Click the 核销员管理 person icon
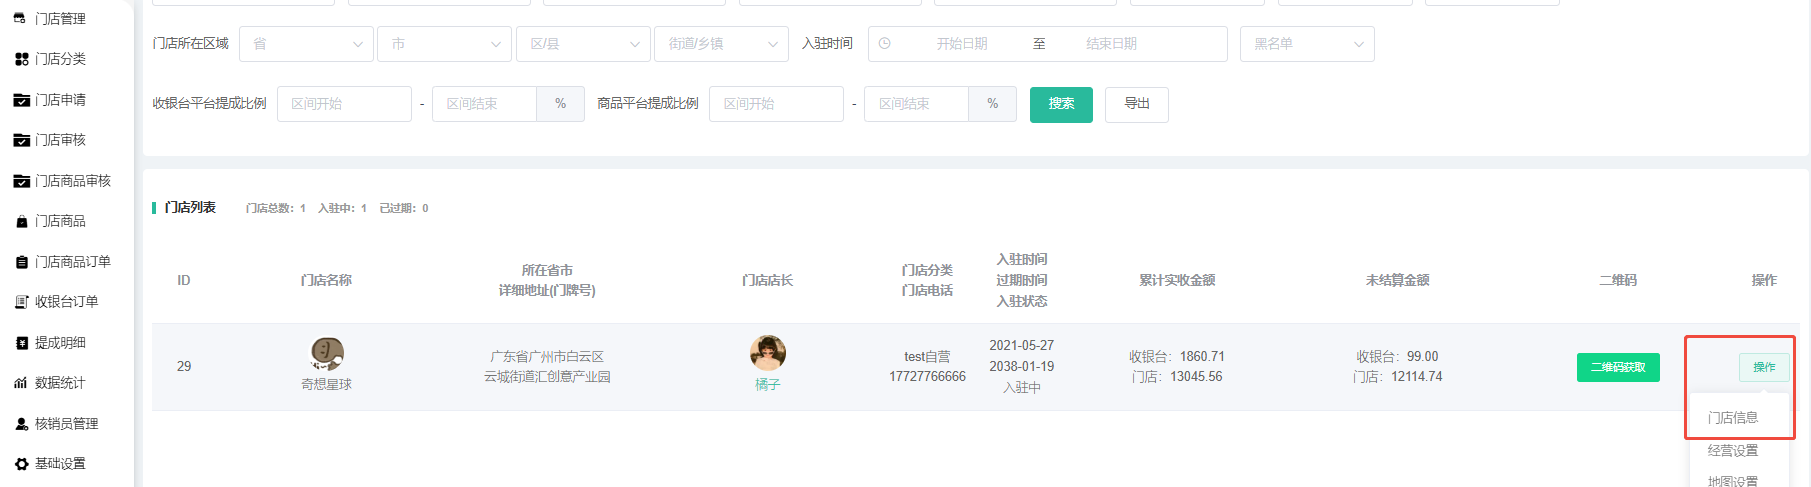The width and height of the screenshot is (1811, 487). click(x=21, y=424)
